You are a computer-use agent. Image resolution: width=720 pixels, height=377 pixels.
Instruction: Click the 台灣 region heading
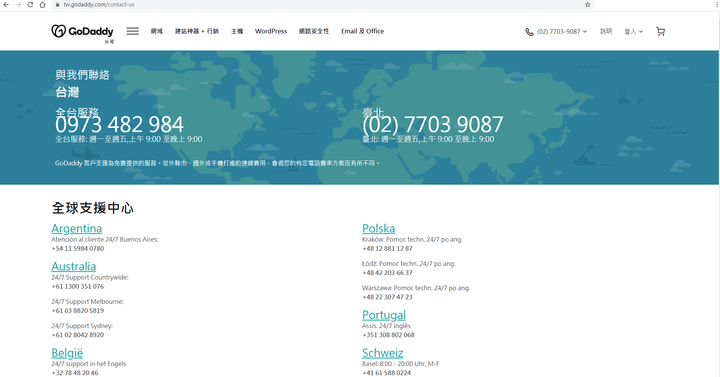click(67, 92)
